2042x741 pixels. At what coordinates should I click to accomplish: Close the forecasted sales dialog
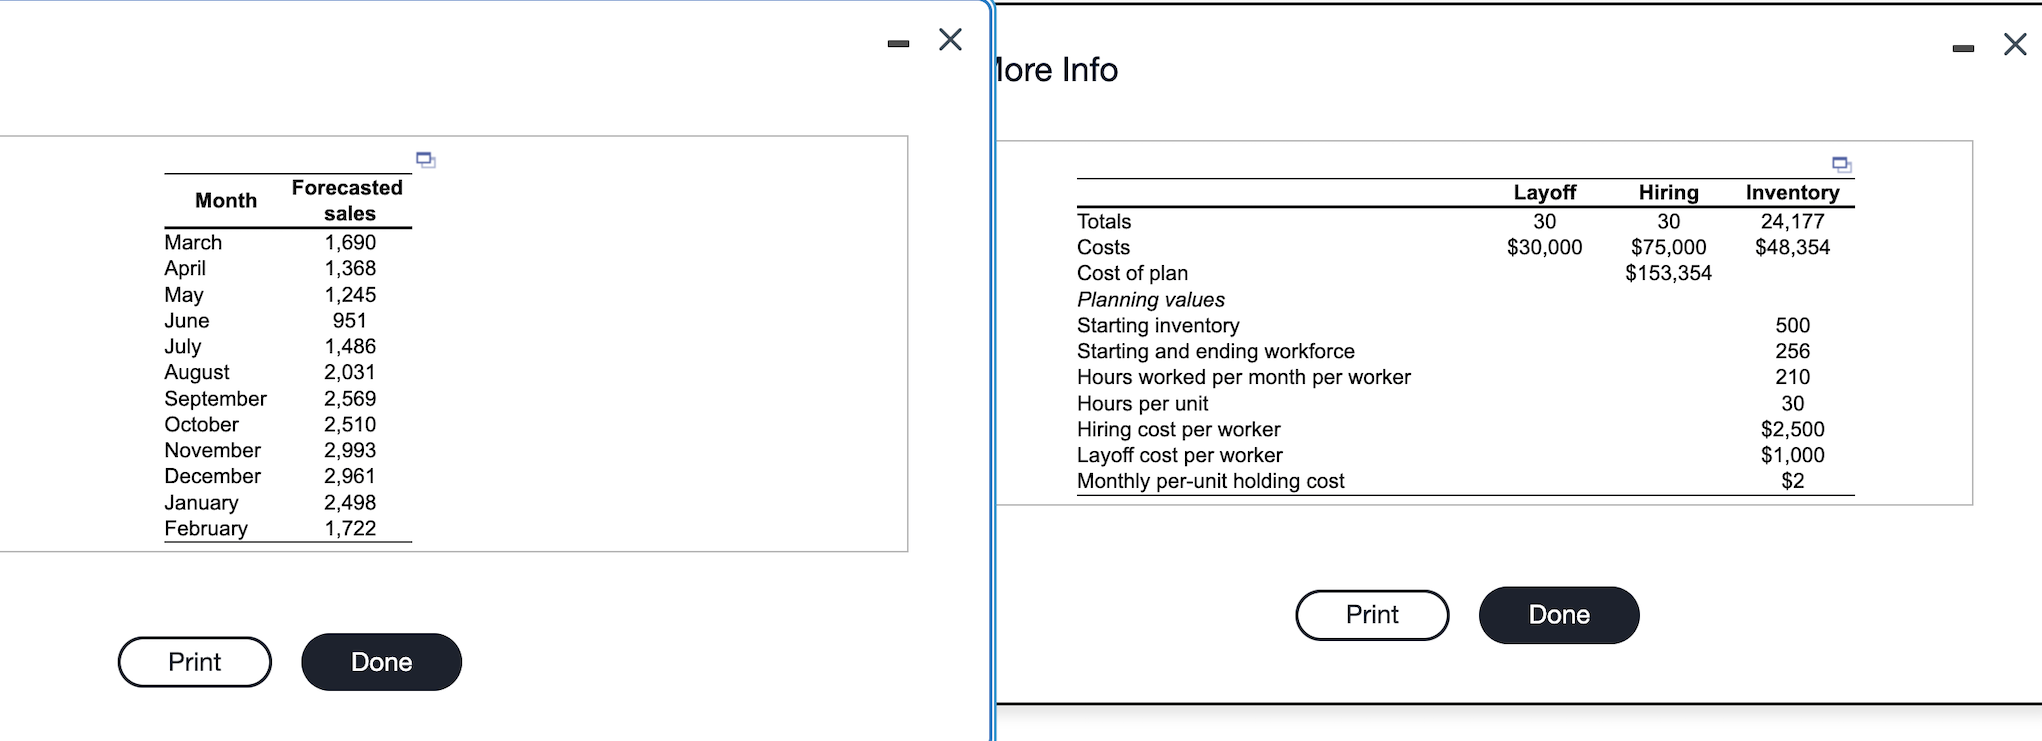pos(951,39)
